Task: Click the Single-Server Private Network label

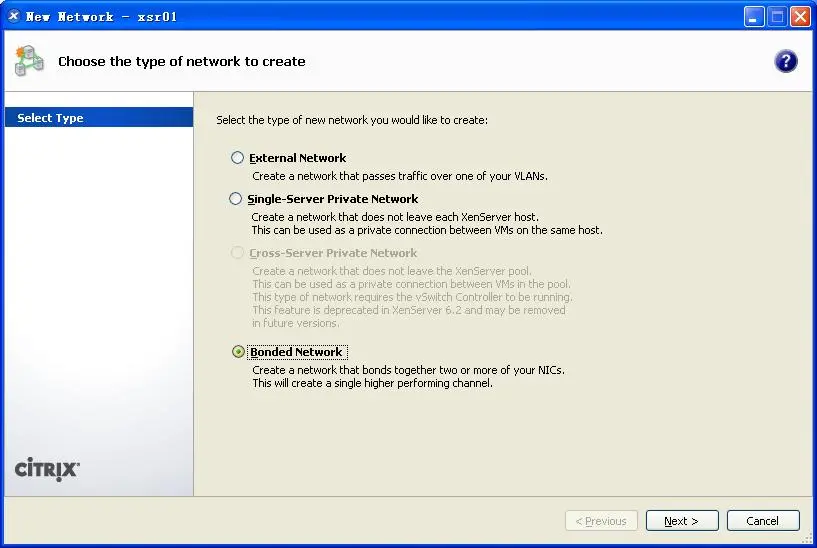Action: [332, 199]
